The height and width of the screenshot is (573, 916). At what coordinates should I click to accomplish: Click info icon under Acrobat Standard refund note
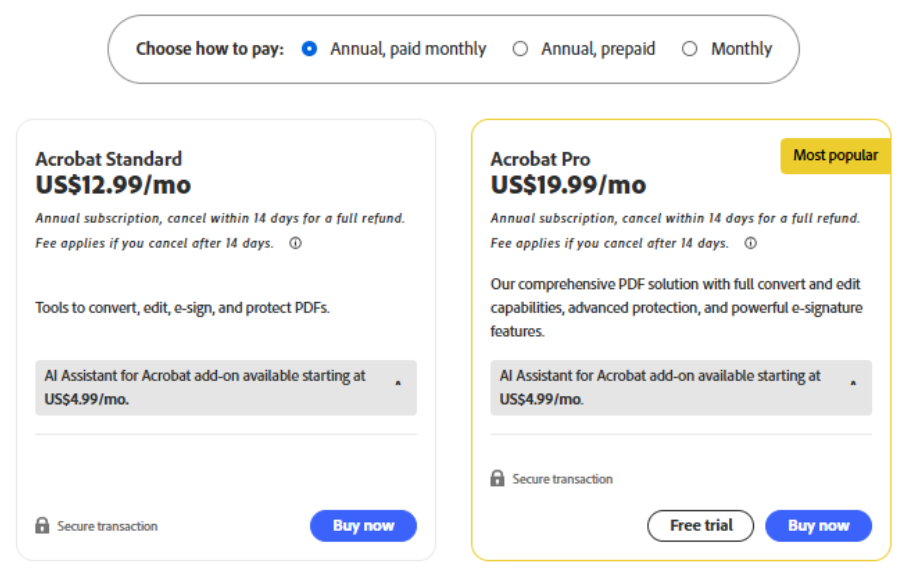tap(295, 243)
